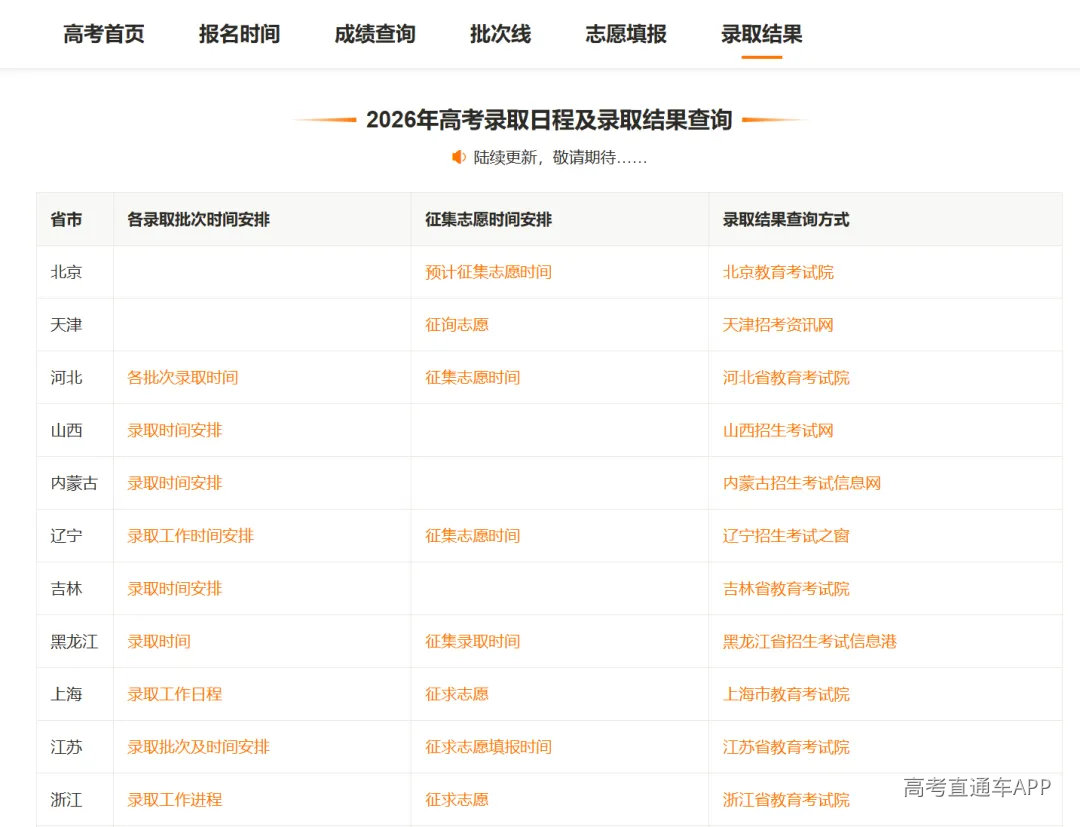Viewport: 1080px width, 827px height.
Task: Click the 陆续更新，敬请期待 notice text
Action: point(560,158)
